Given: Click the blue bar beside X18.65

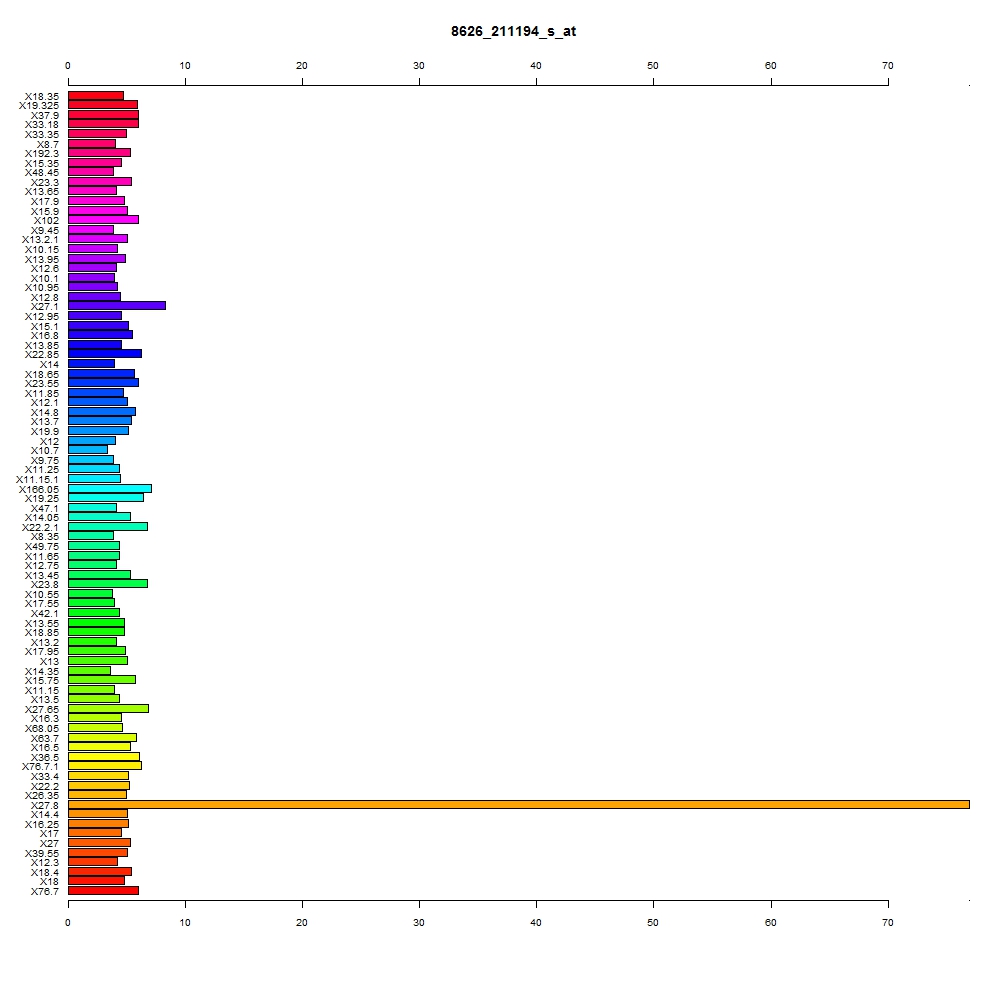Looking at the screenshot, I should (101, 374).
